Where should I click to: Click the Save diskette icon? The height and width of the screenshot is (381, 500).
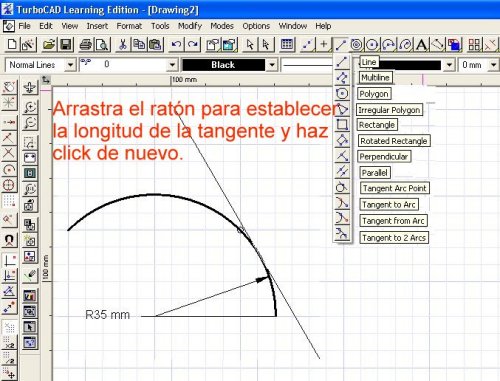(x=66, y=44)
